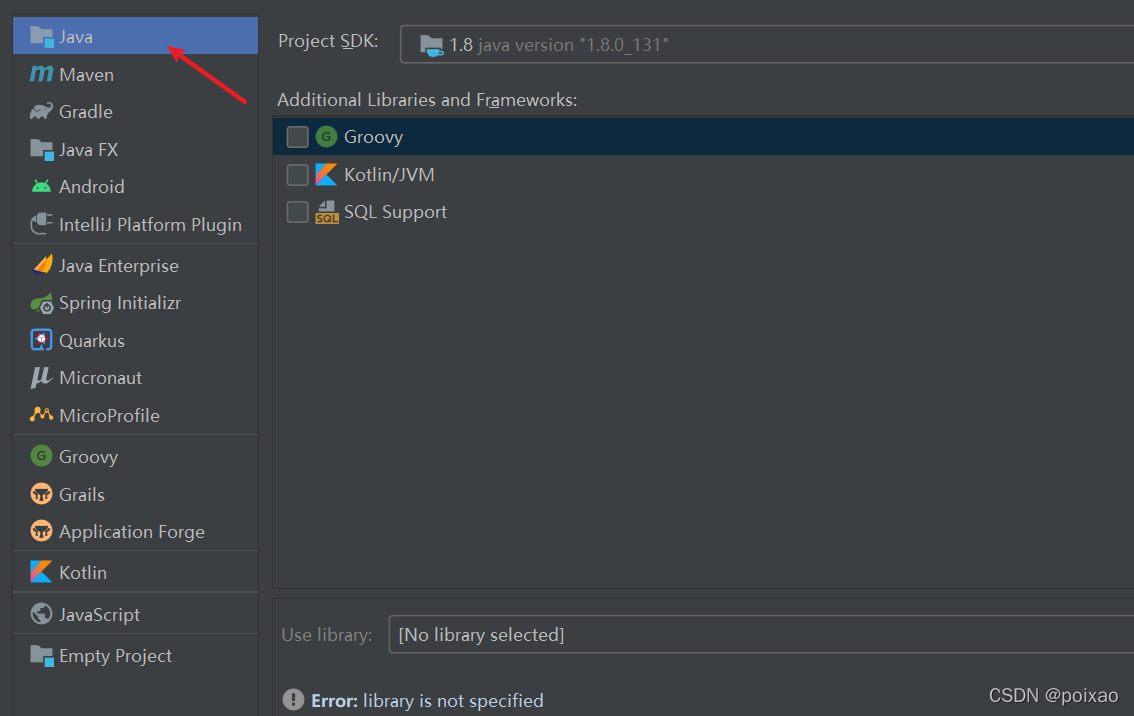This screenshot has height=716, width=1134.
Task: Click the Groovy icon in frameworks list
Action: pyautogui.click(x=326, y=136)
